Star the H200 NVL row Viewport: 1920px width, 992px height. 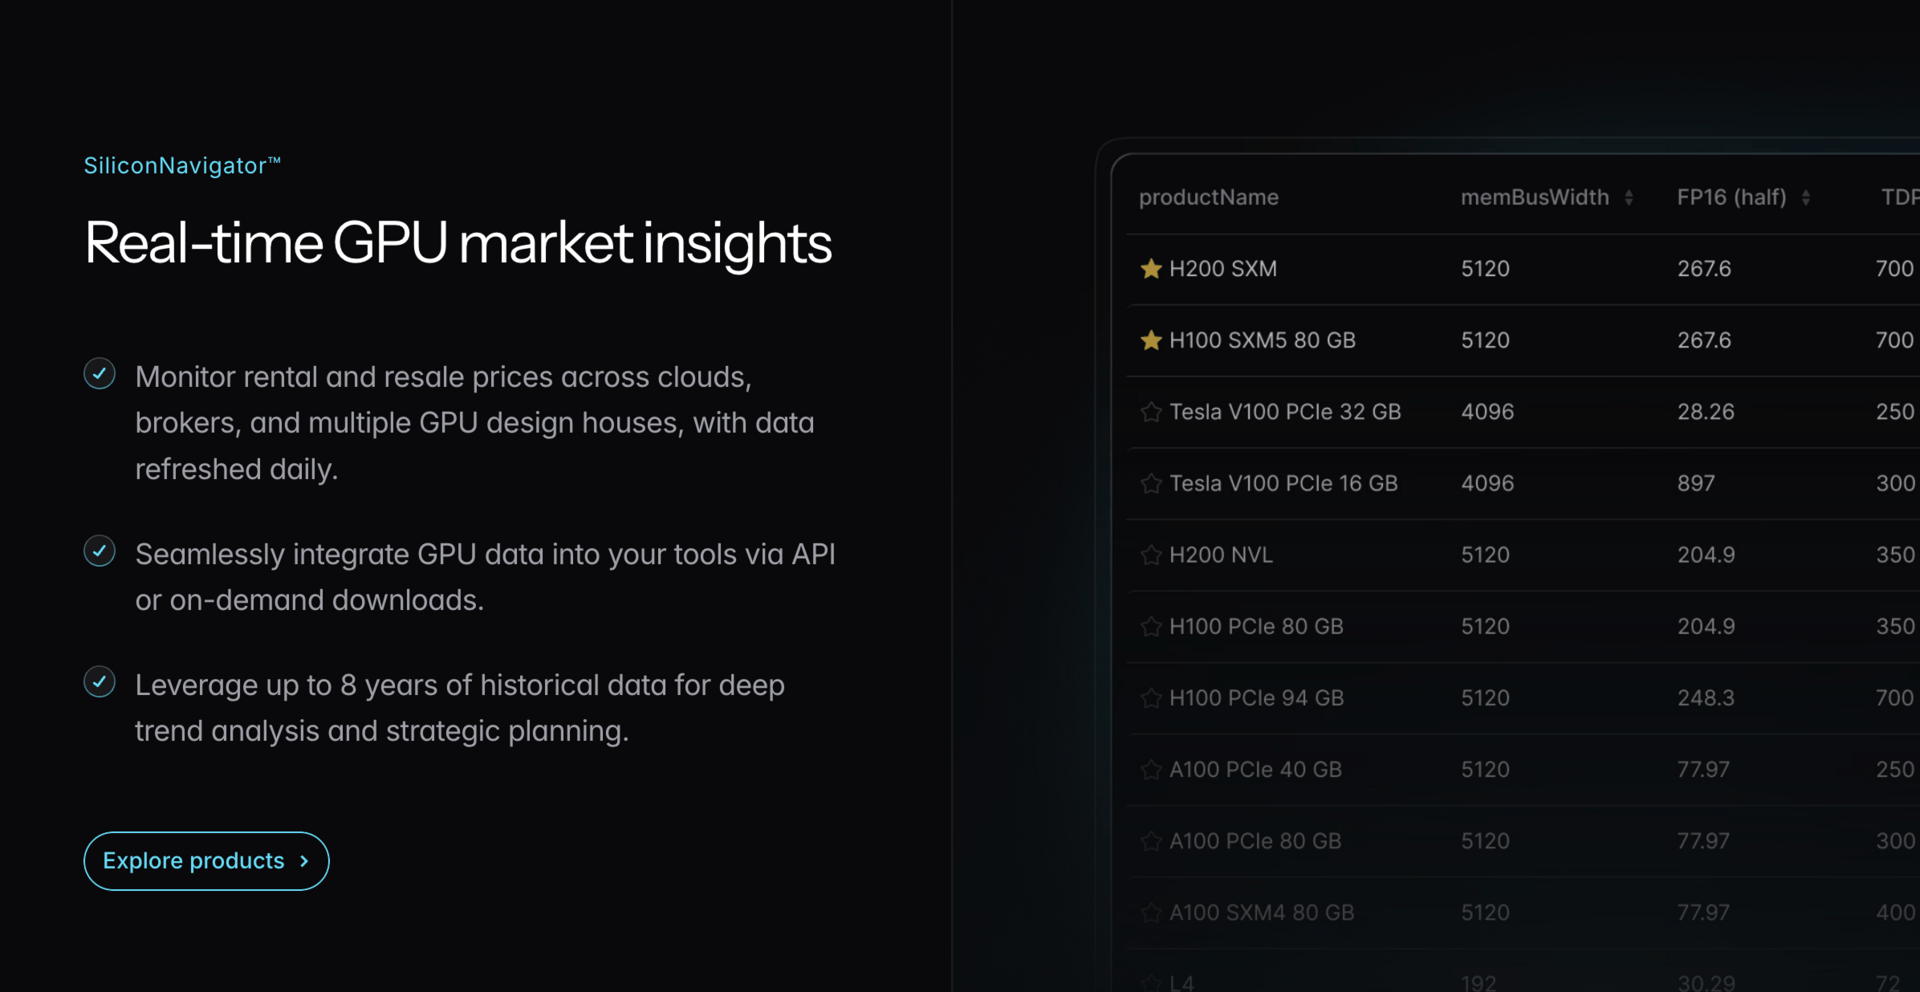(1151, 555)
